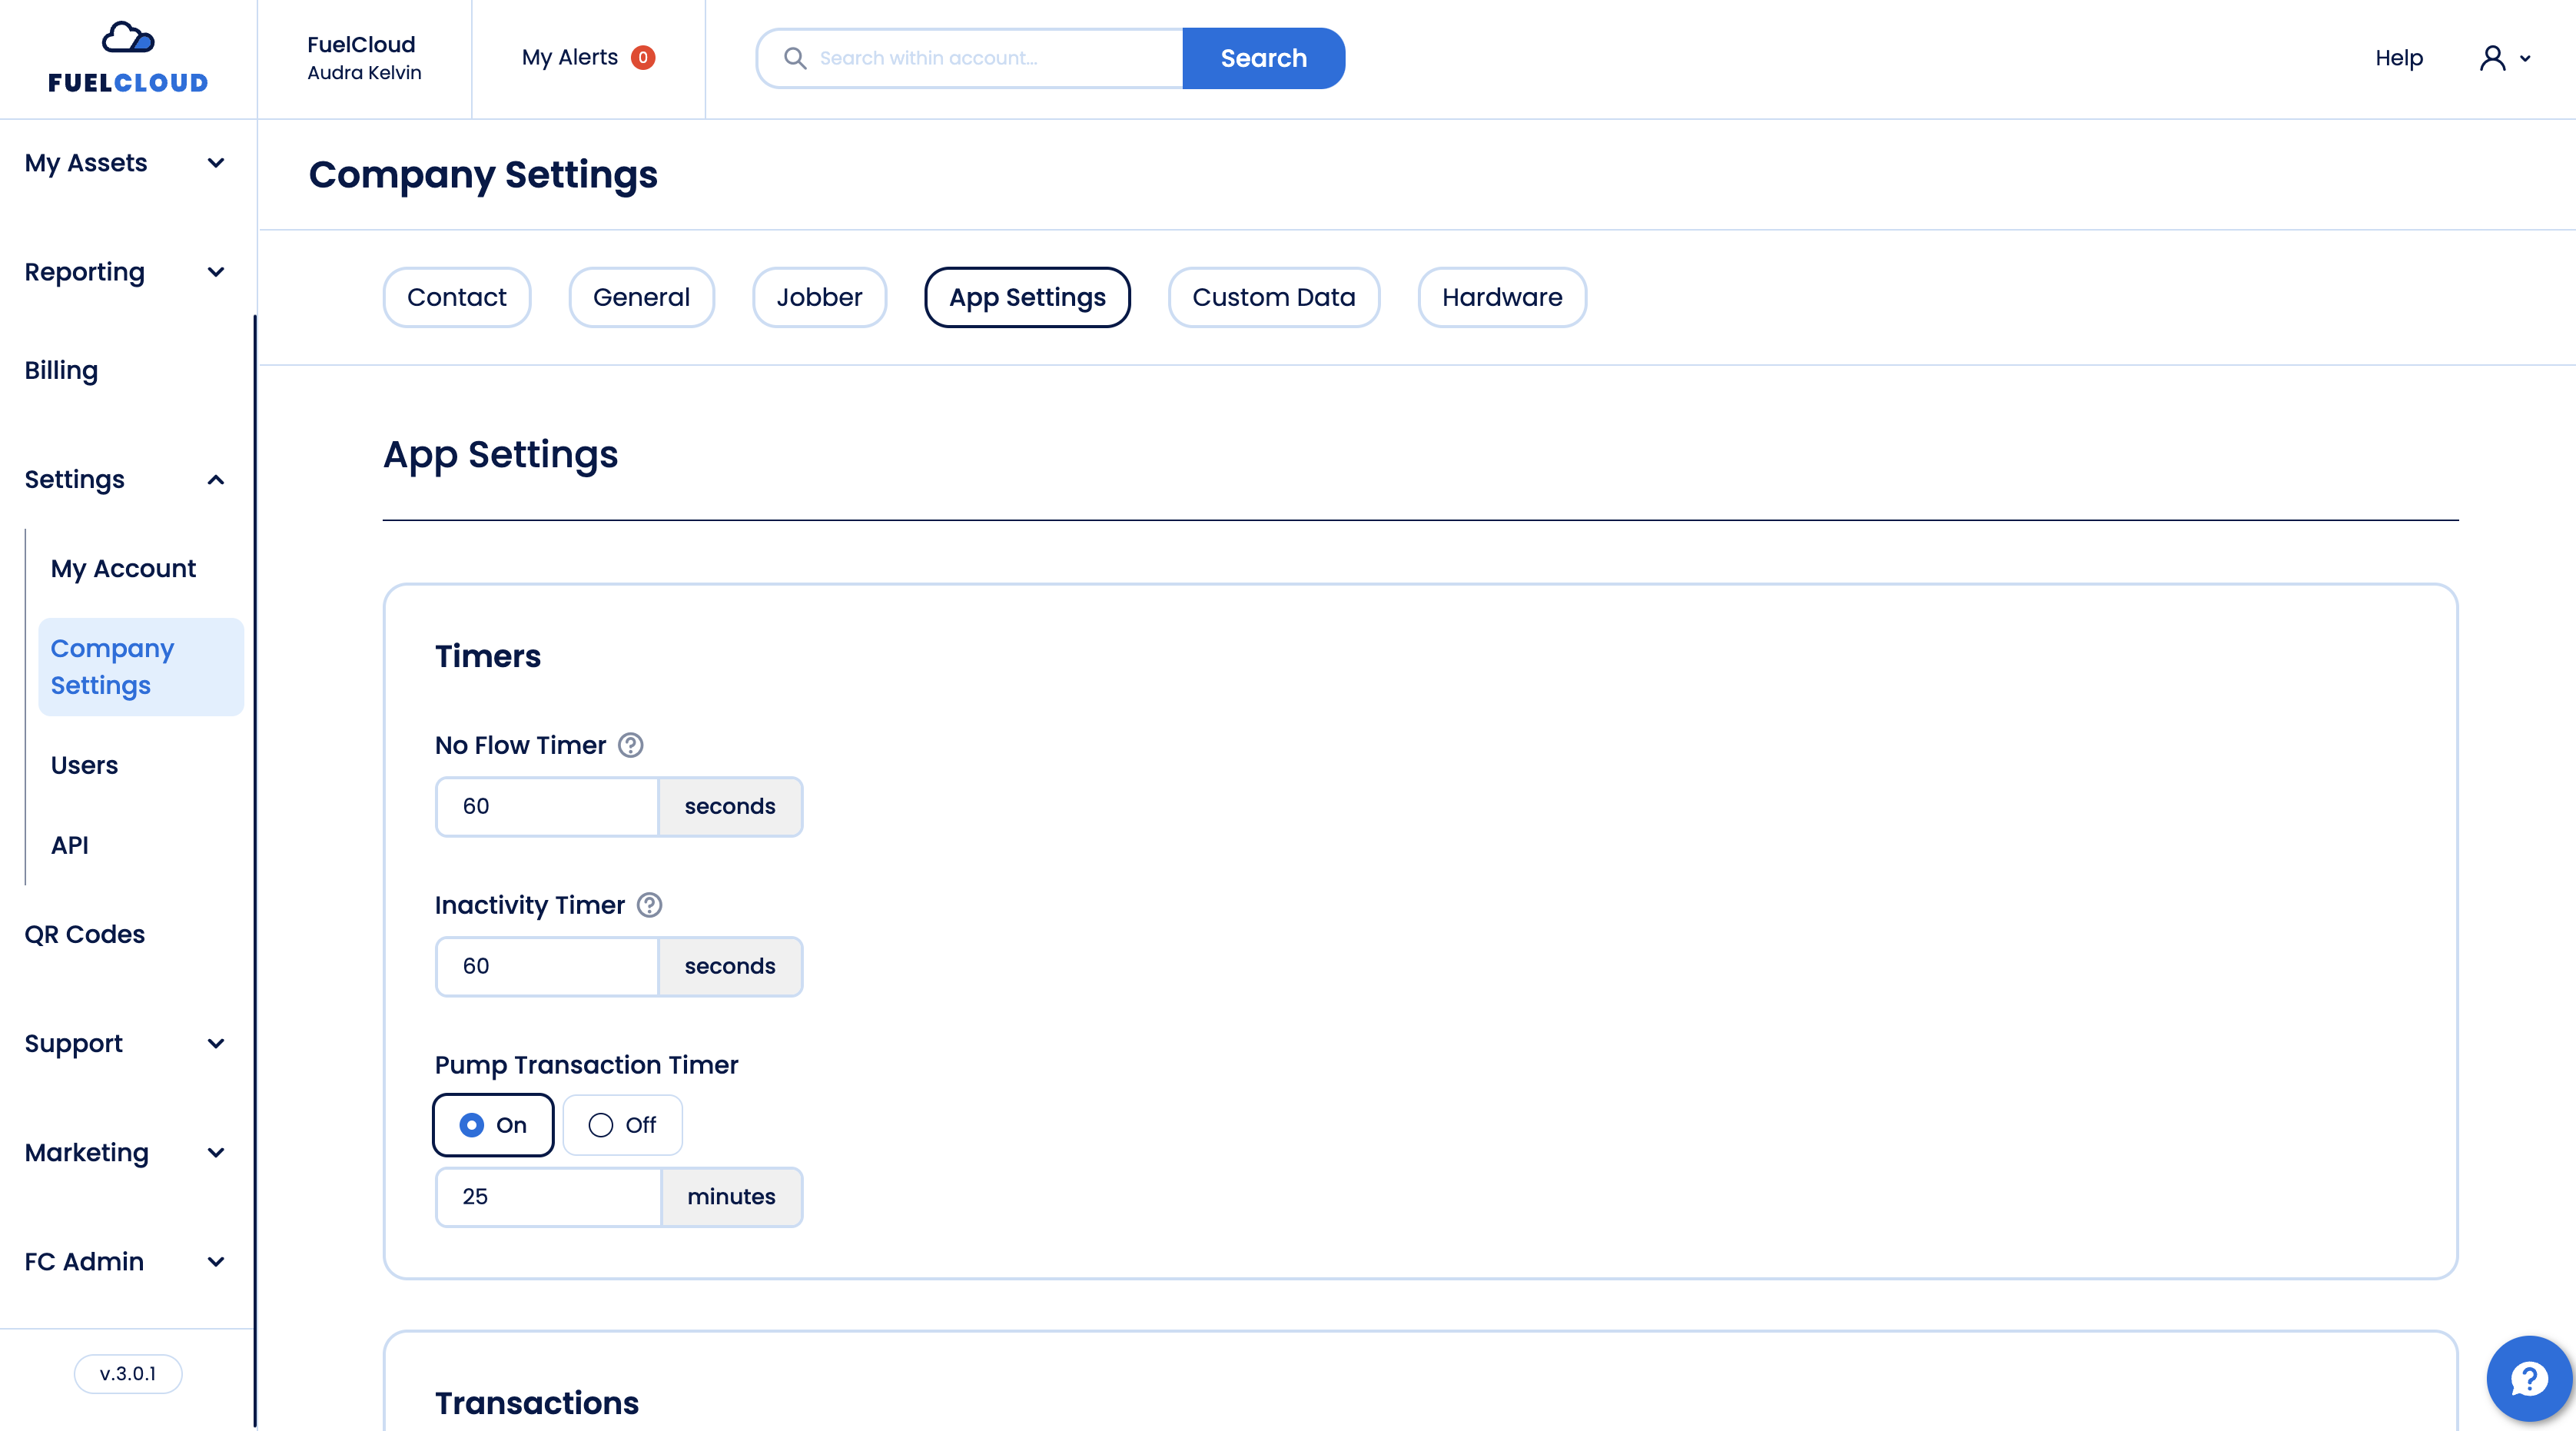The height and width of the screenshot is (1431, 2576).
Task: Click the v.3.0.1 version badge
Action: 128,1373
